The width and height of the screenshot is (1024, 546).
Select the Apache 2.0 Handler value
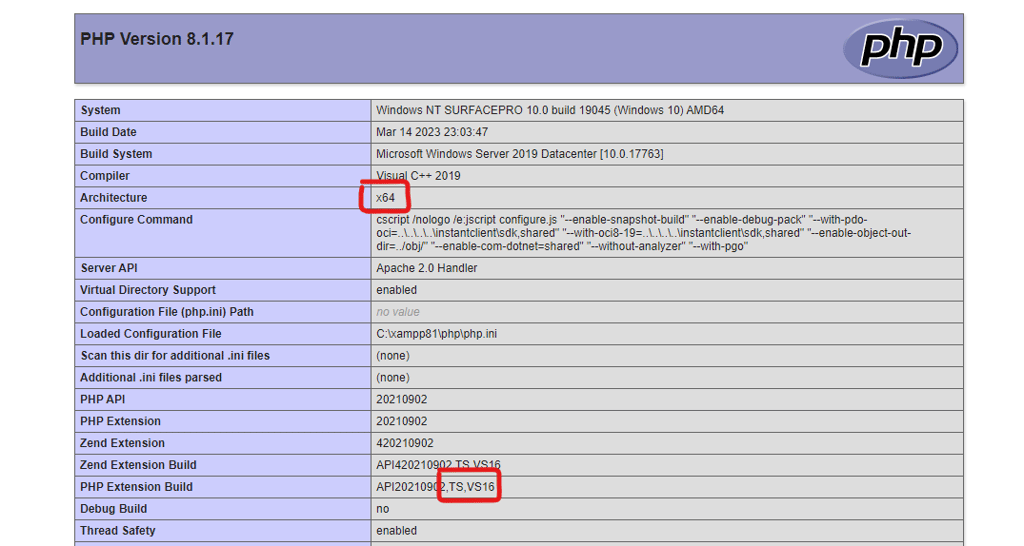click(426, 268)
